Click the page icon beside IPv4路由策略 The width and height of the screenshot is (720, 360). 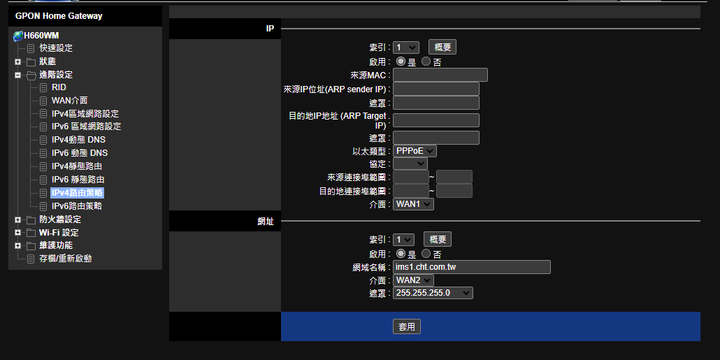point(43,193)
